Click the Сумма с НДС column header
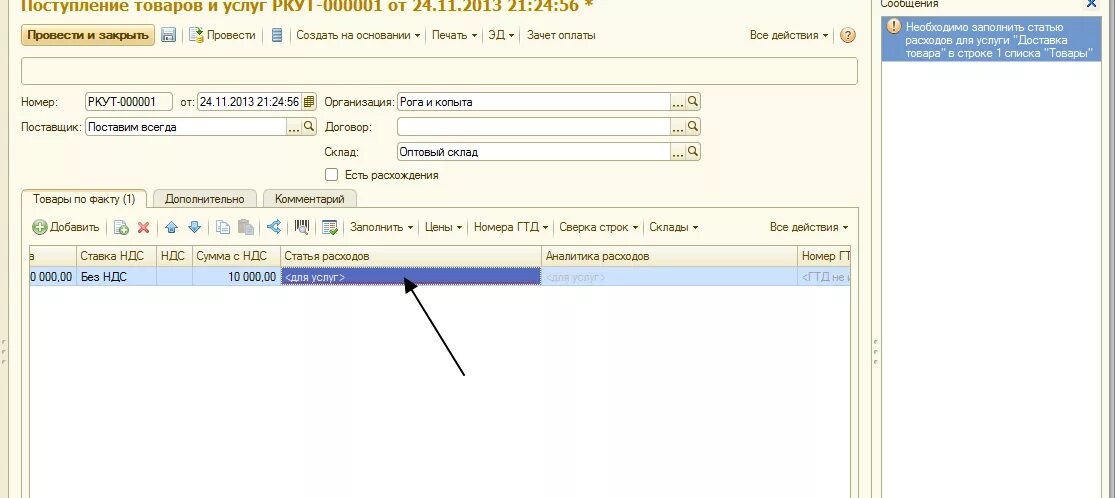 [237, 256]
